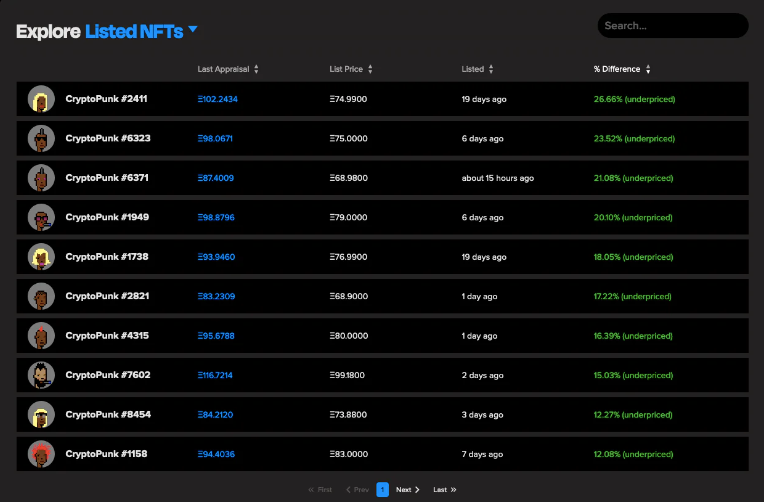Open appraisal value Ξ95.6788

216,336
